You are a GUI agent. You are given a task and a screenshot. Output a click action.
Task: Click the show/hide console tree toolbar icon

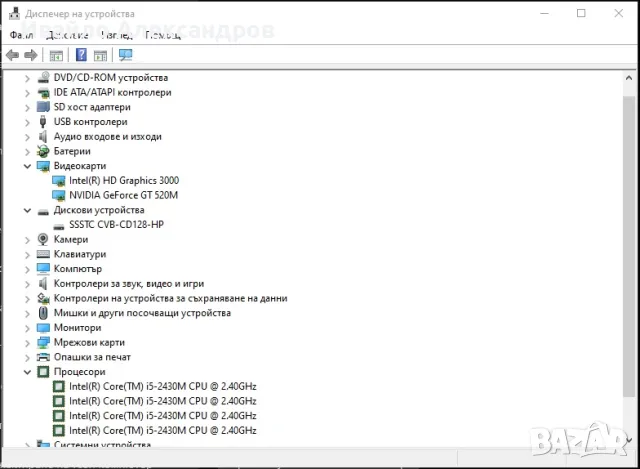click(x=56, y=55)
